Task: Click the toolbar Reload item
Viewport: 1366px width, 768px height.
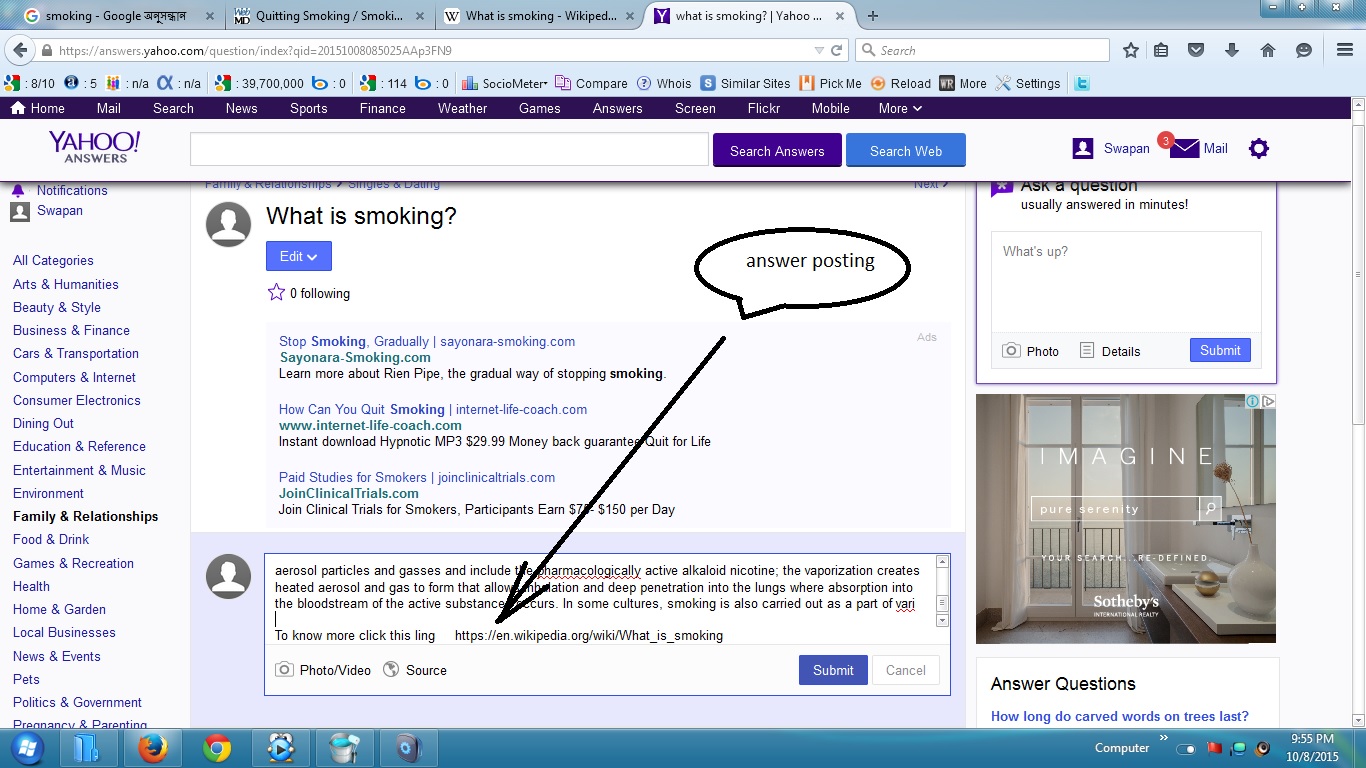Action: tap(900, 83)
